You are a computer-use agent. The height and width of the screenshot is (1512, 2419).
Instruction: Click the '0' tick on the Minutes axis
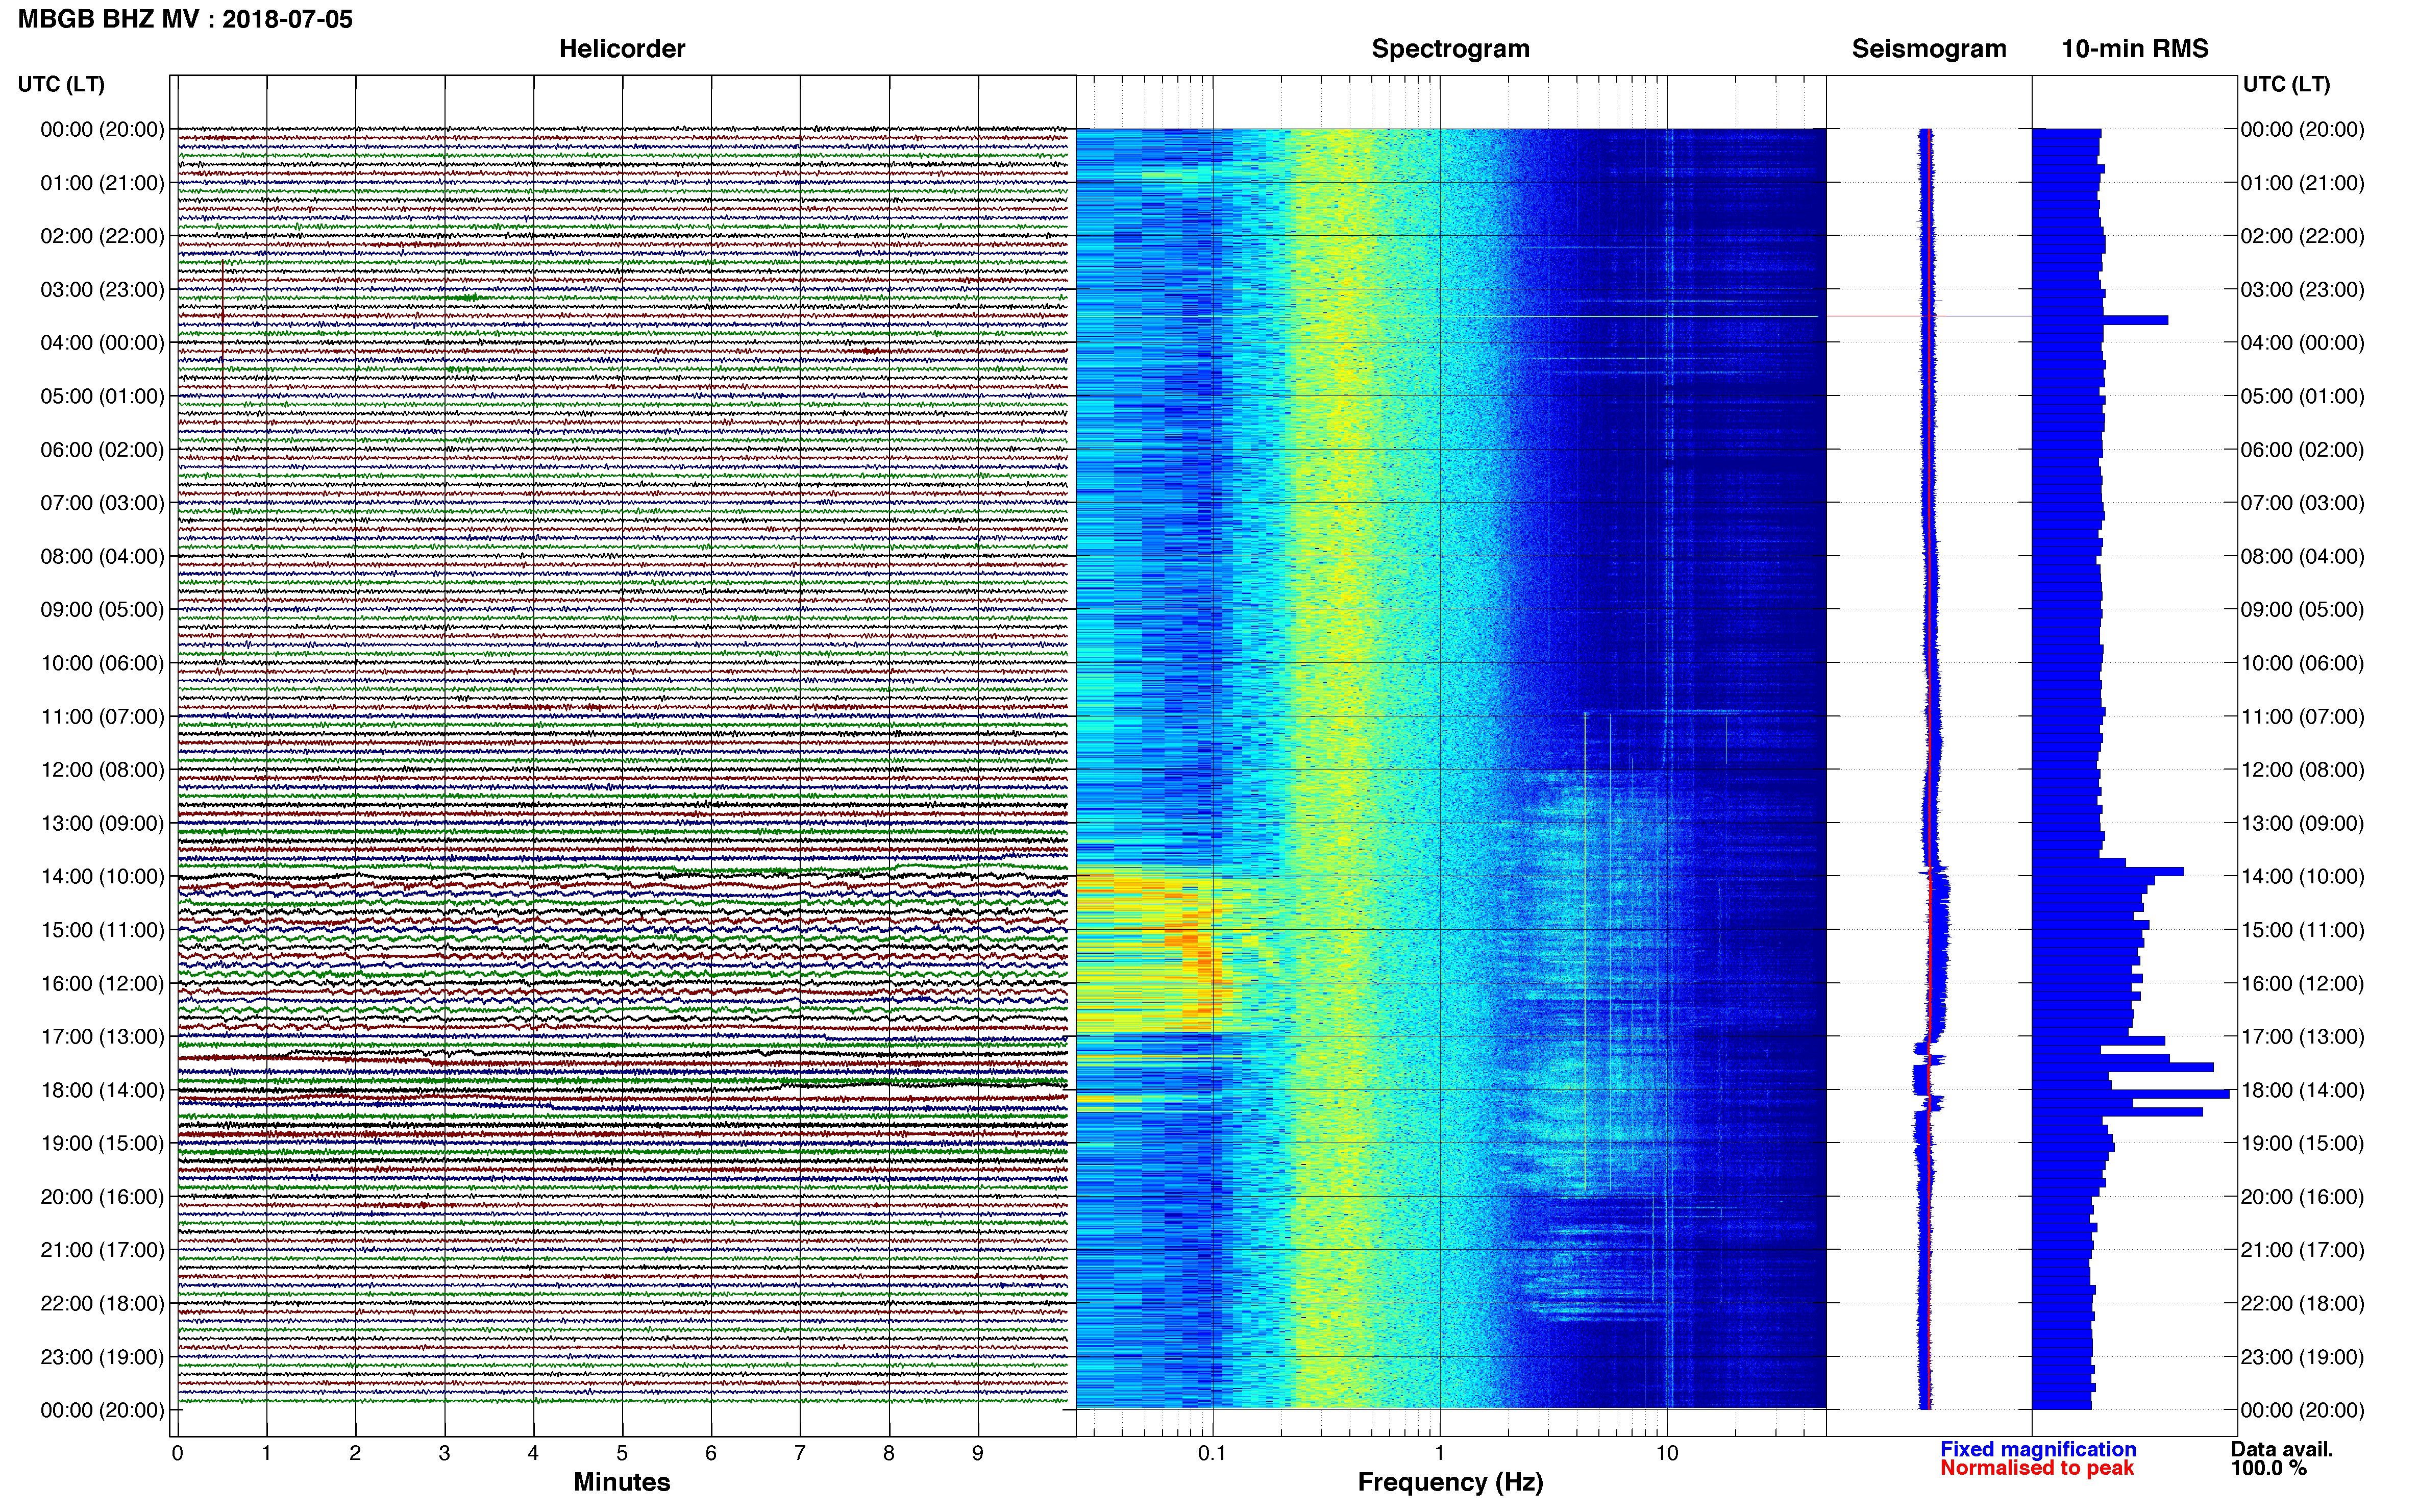178,1453
